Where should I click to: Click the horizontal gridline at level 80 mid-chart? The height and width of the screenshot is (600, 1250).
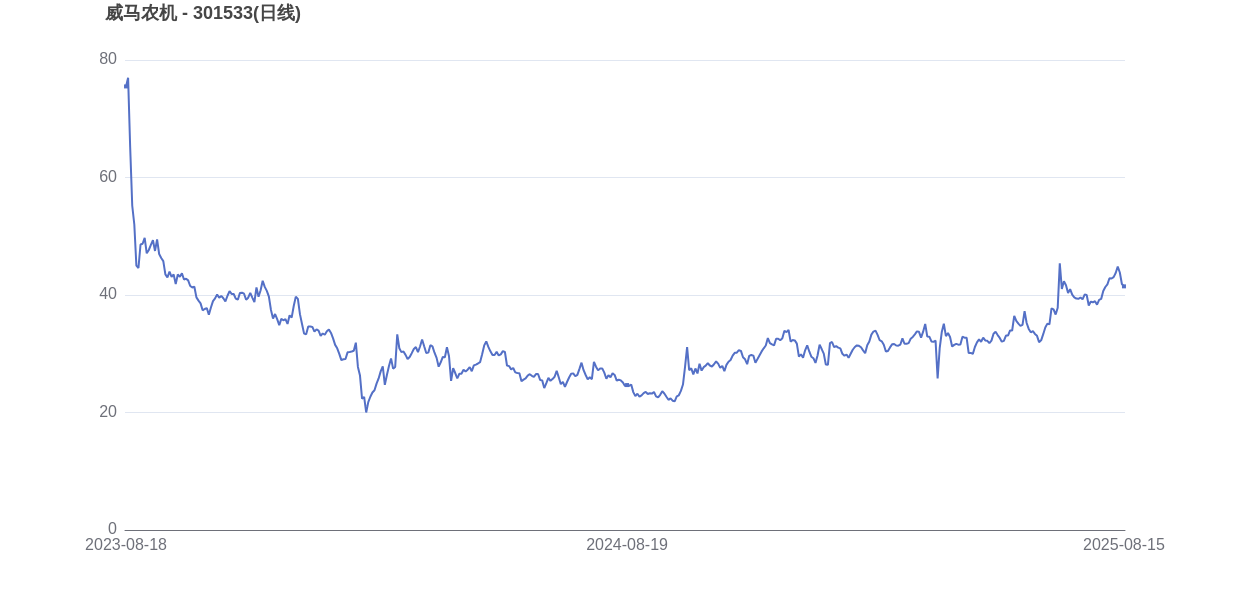[x=625, y=60]
